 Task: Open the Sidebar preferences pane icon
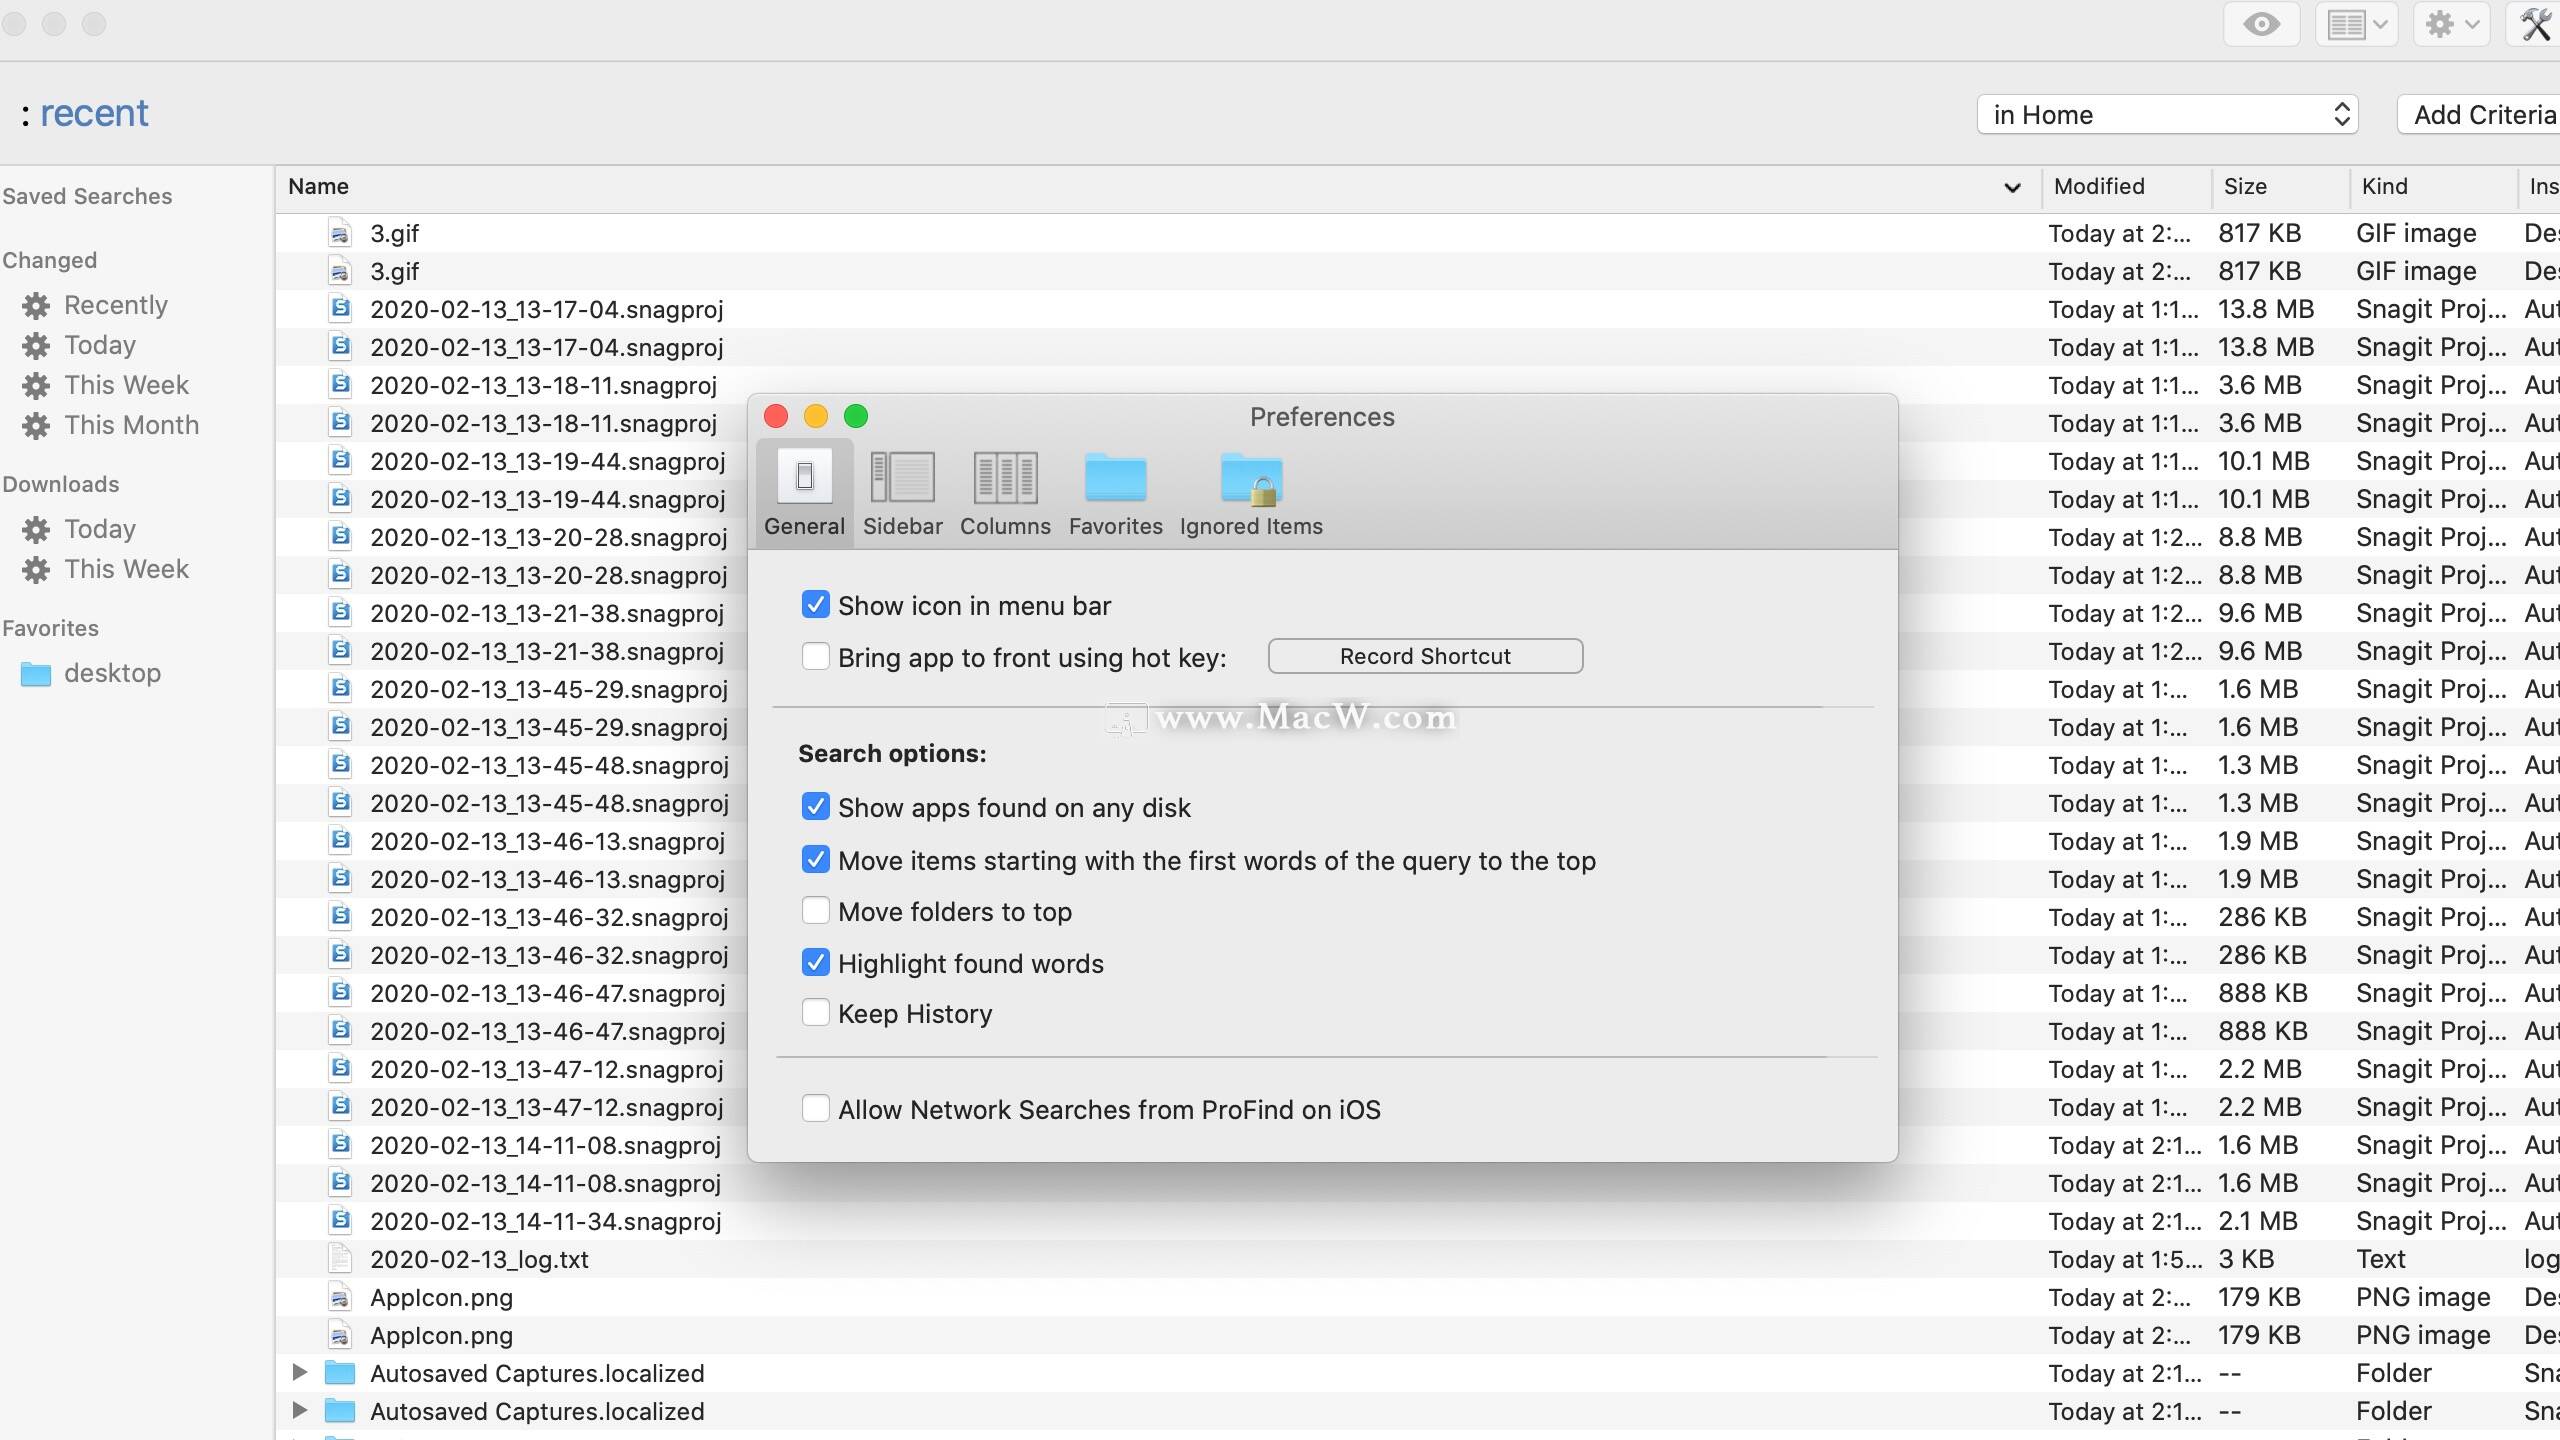point(902,478)
